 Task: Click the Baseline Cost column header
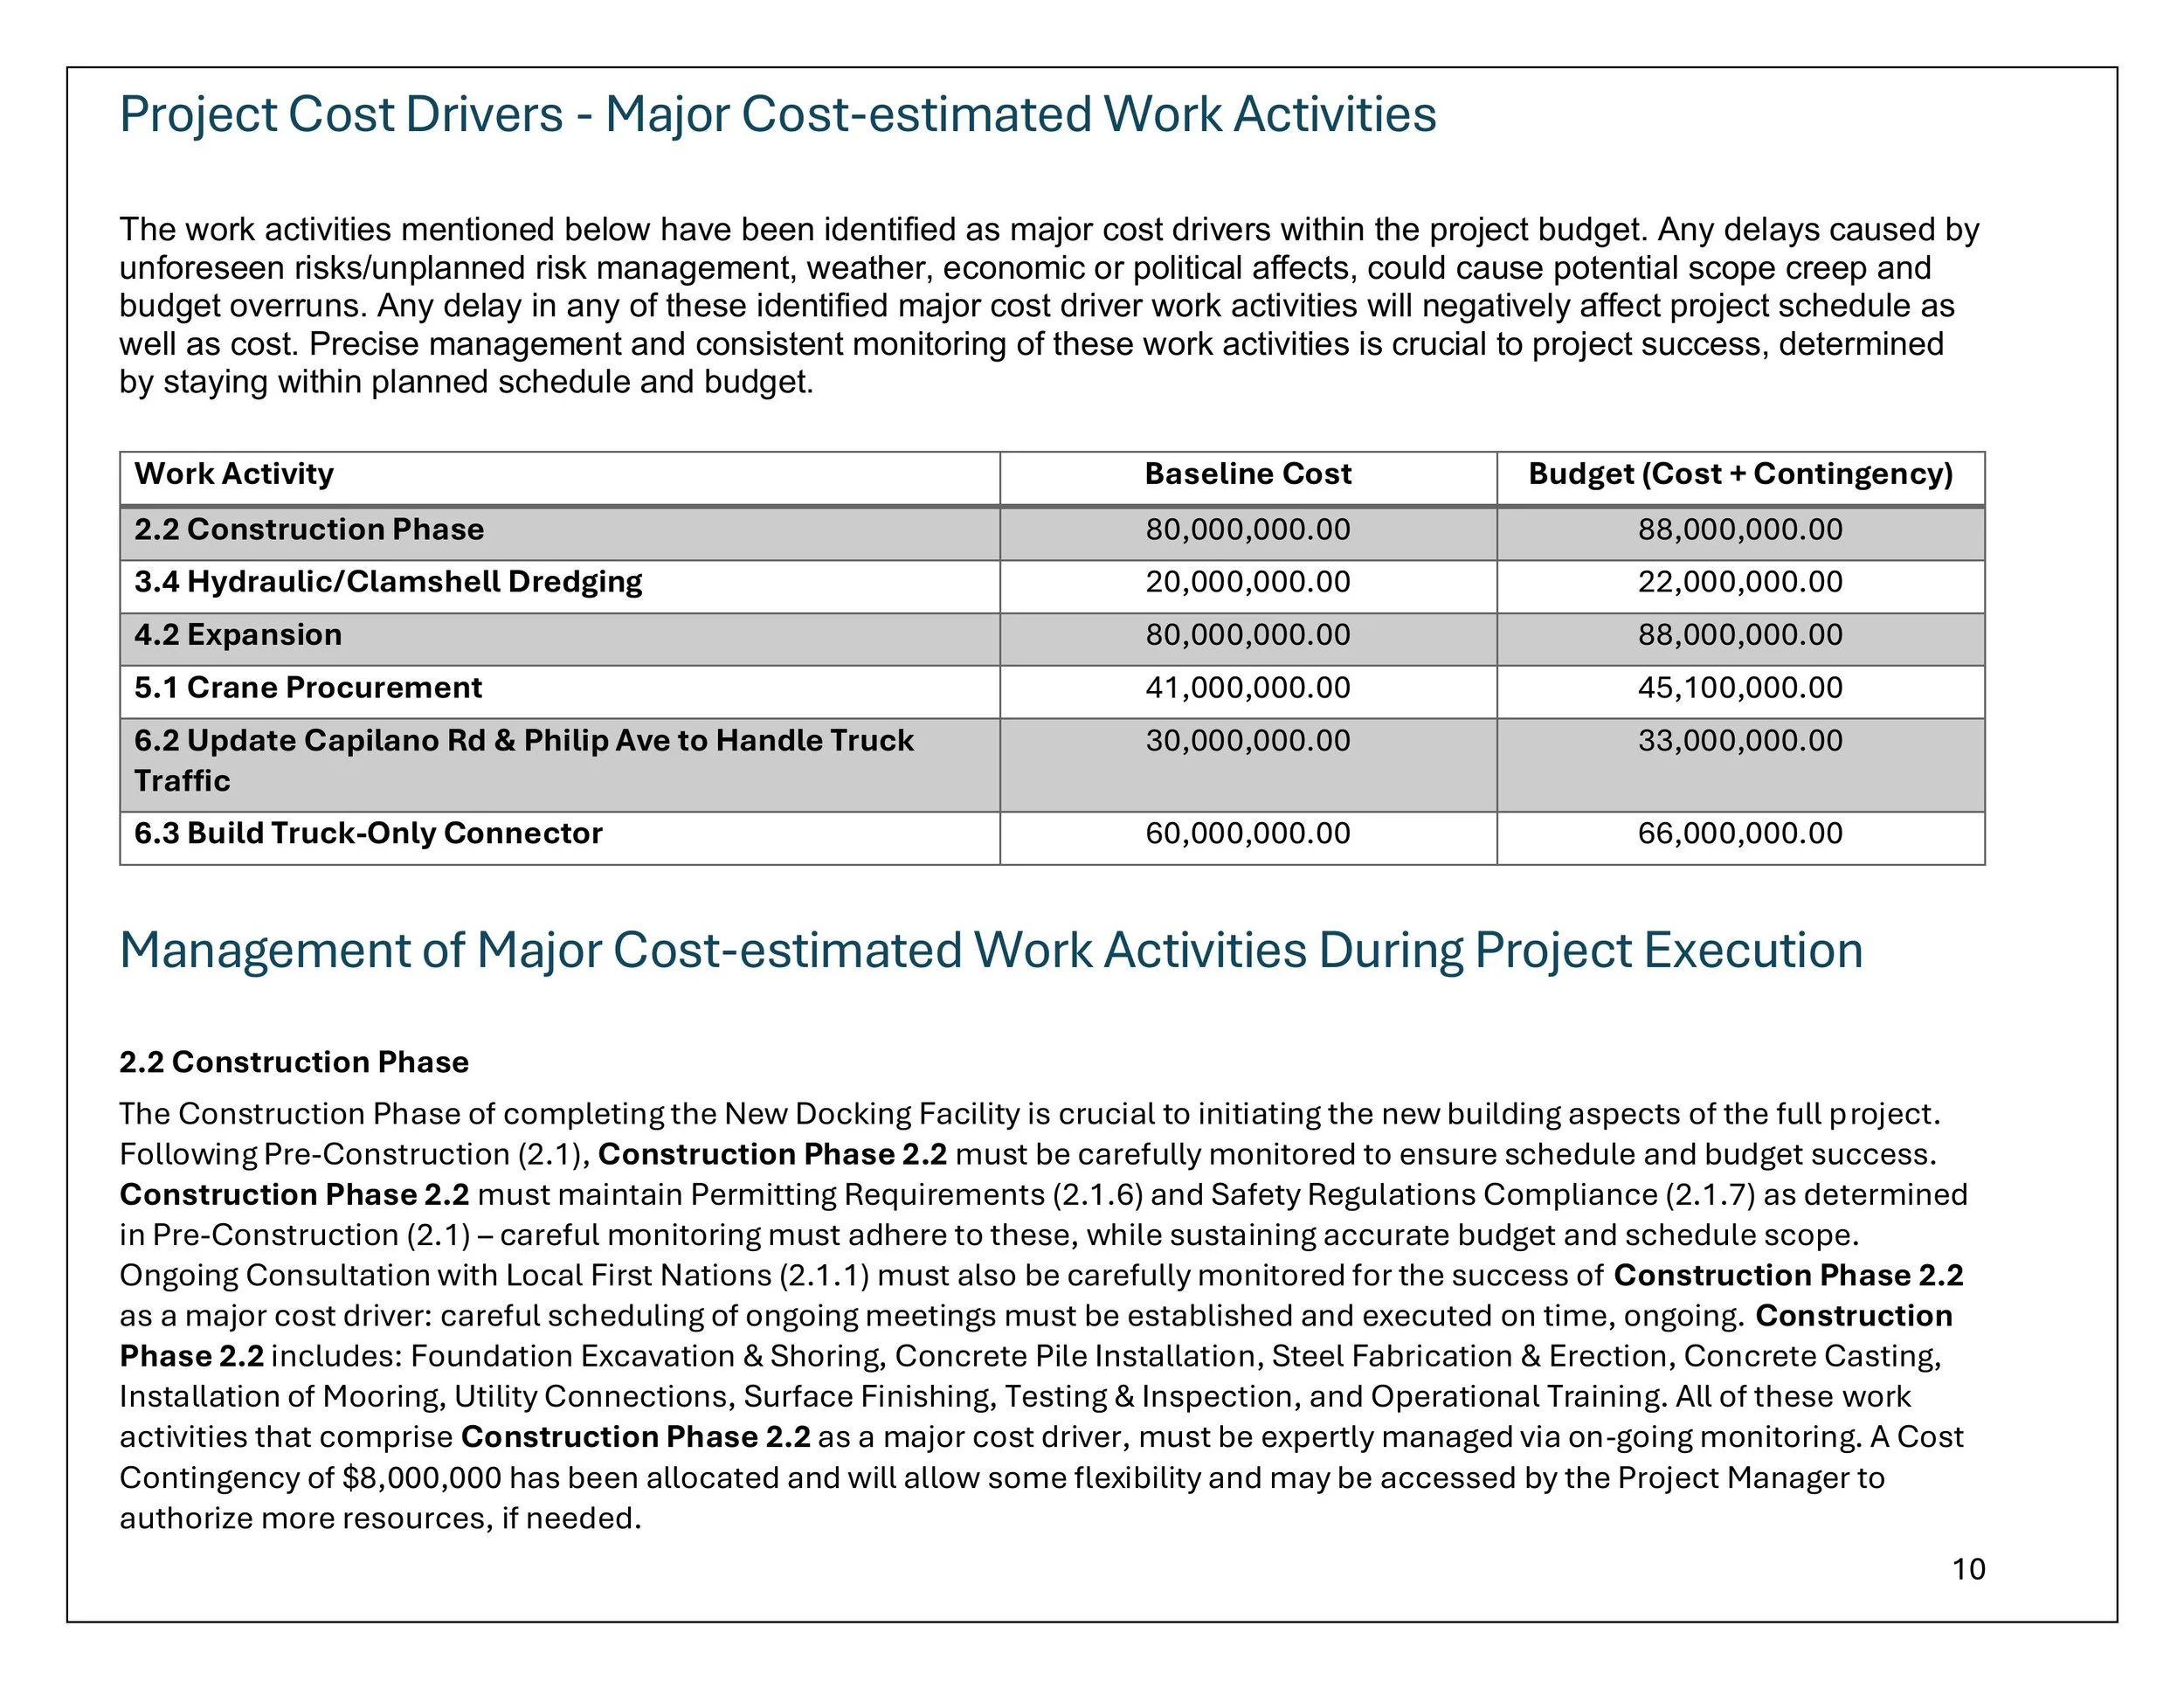click(x=1246, y=474)
